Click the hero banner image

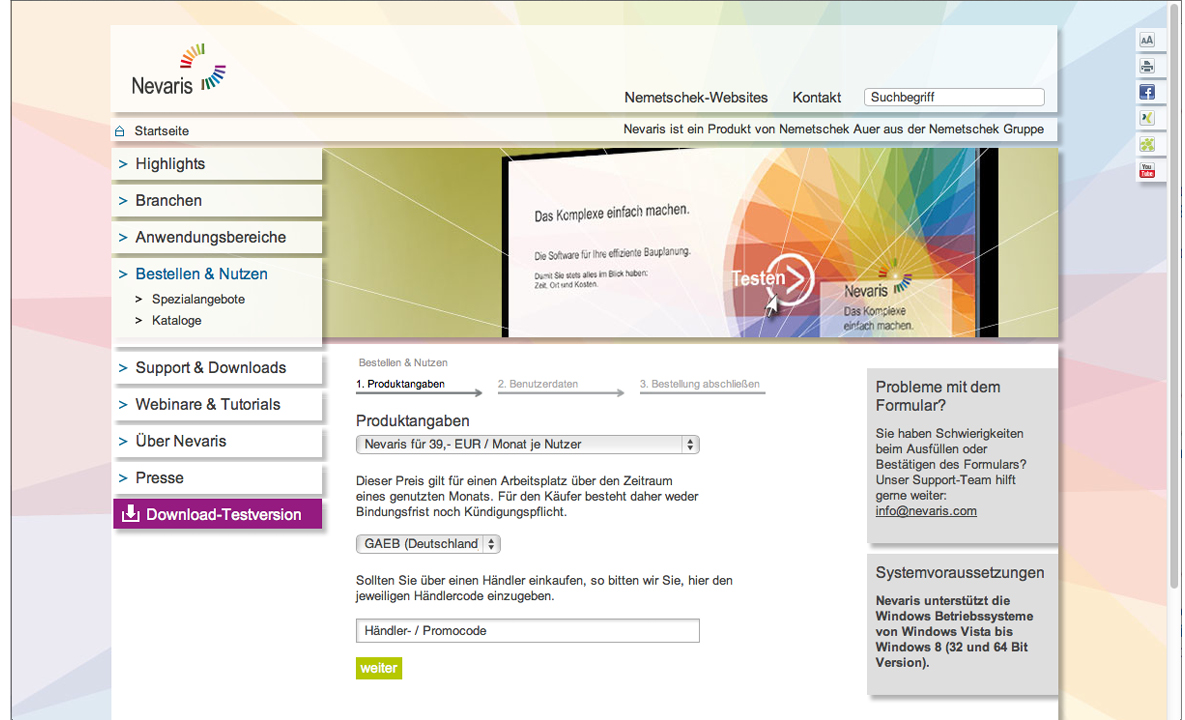pos(690,243)
